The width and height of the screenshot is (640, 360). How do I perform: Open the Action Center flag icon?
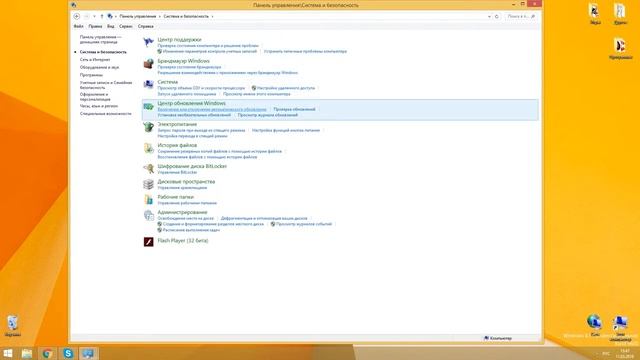[x=149, y=42]
